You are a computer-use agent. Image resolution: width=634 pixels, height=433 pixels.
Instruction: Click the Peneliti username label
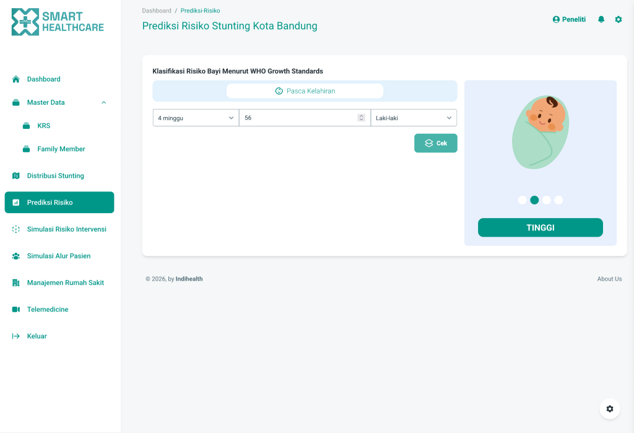click(574, 19)
